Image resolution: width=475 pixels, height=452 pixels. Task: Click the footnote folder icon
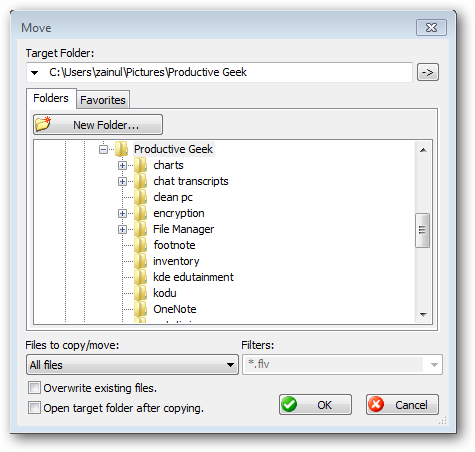(x=141, y=245)
